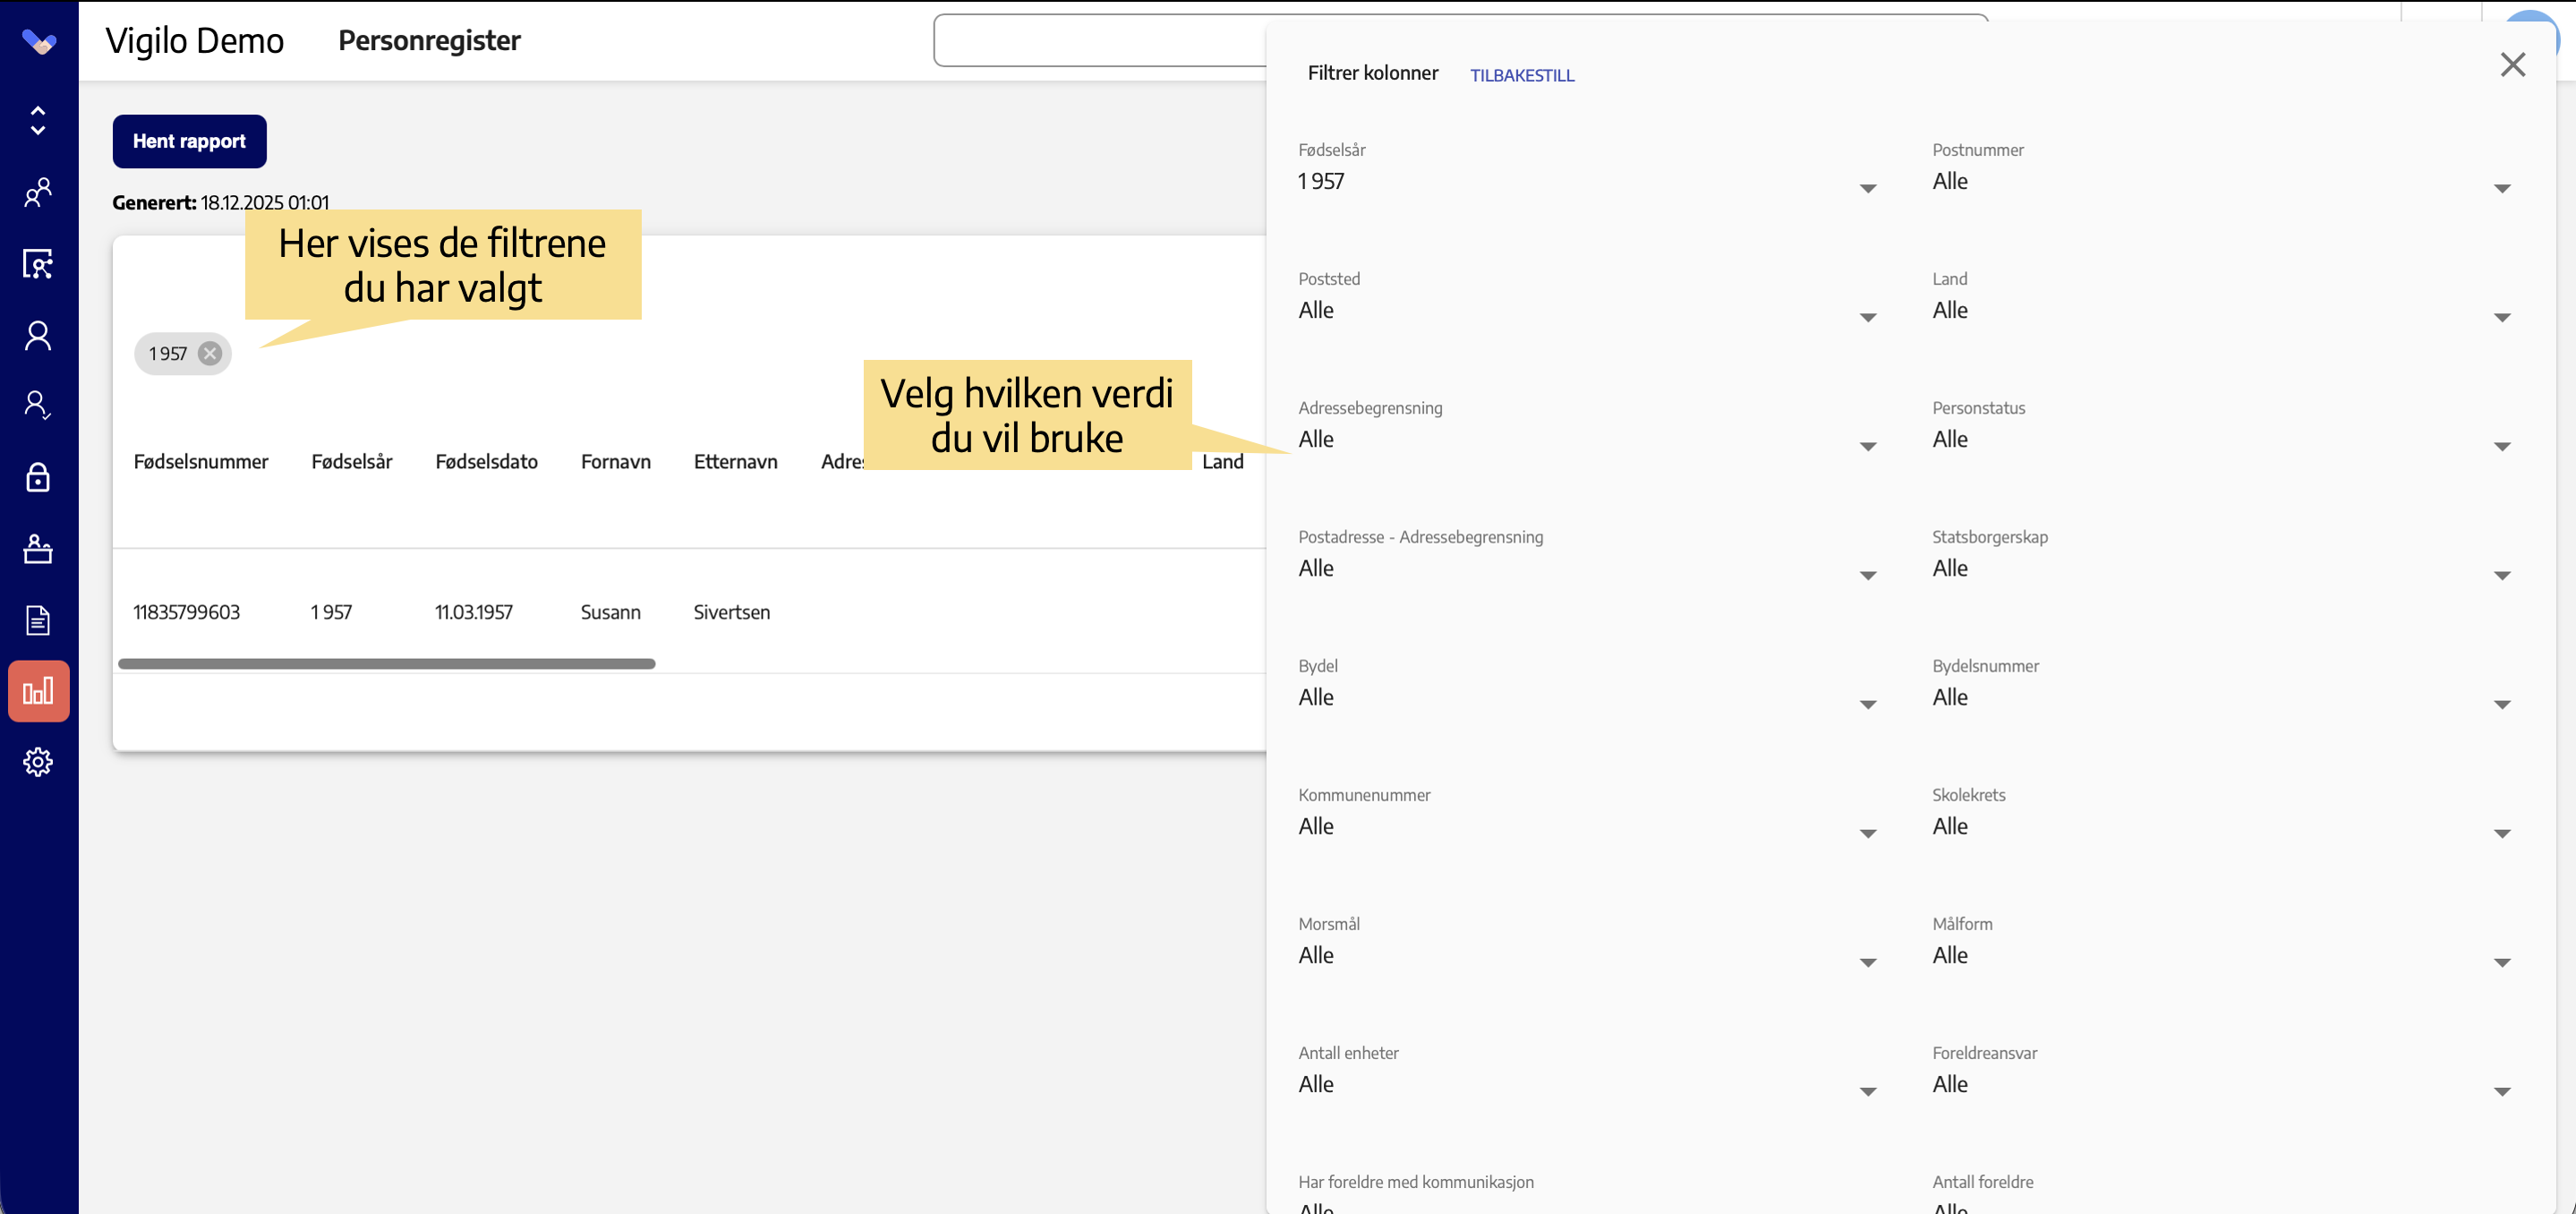
Task: Click the Personregister page heading
Action: tap(429, 41)
